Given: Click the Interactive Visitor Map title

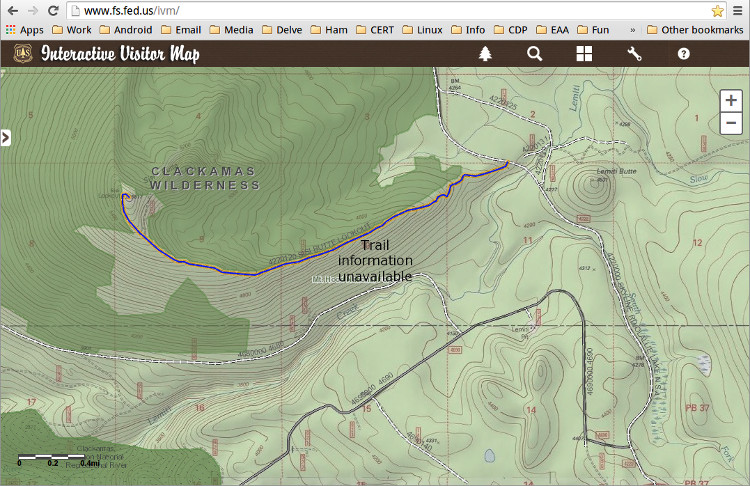Looking at the screenshot, I should point(120,54).
